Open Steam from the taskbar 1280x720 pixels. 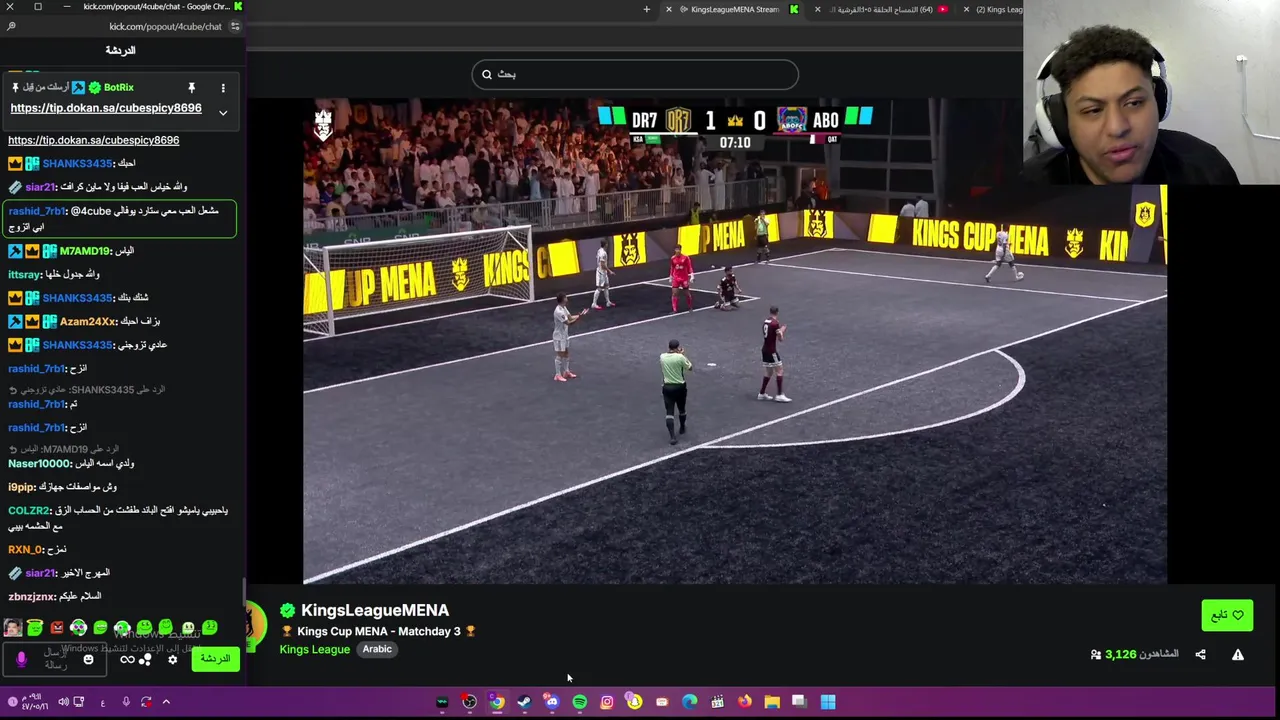click(524, 702)
